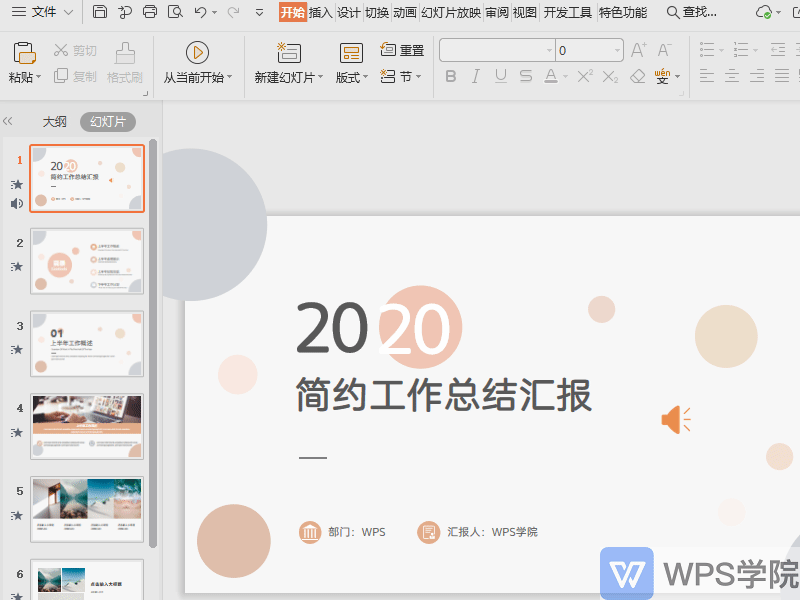Click the Cut (剪切) icon
Image resolution: width=800 pixels, height=600 pixels.
click(x=61, y=50)
